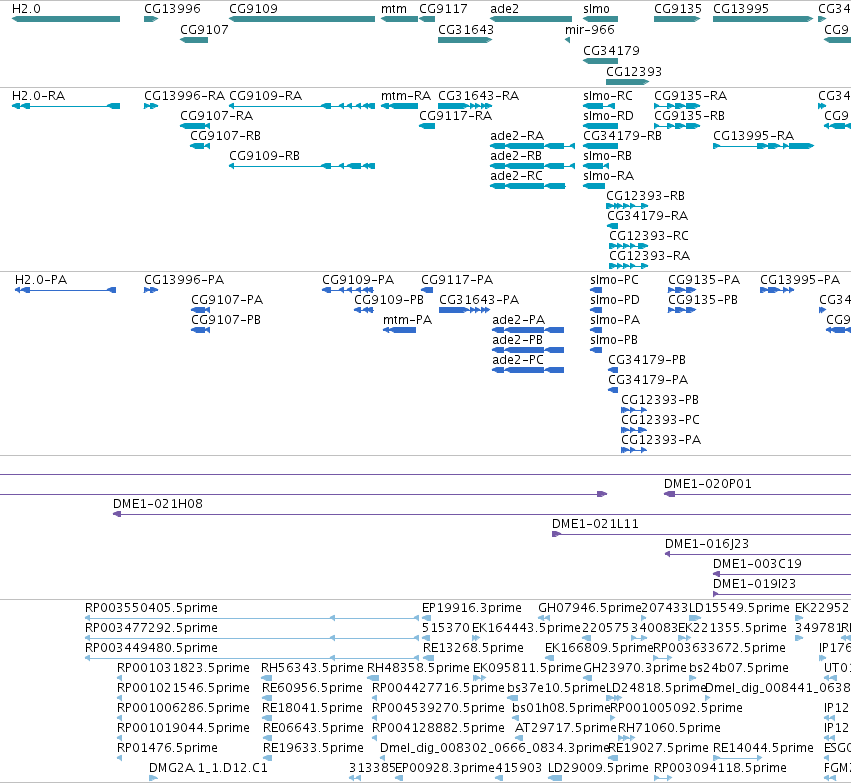Click transcript CG13995-RA
The height and width of the screenshot is (783, 851).
pos(764,145)
